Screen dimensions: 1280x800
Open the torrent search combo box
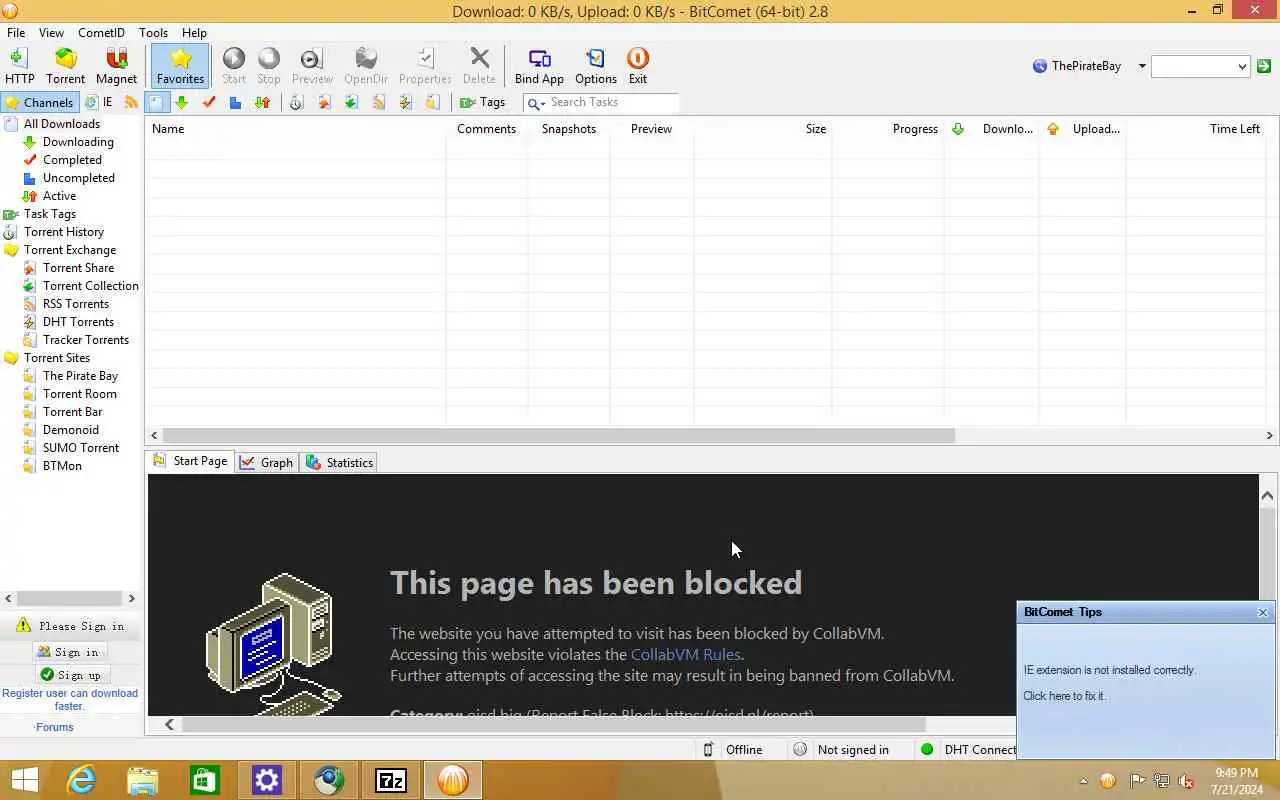(1200, 66)
